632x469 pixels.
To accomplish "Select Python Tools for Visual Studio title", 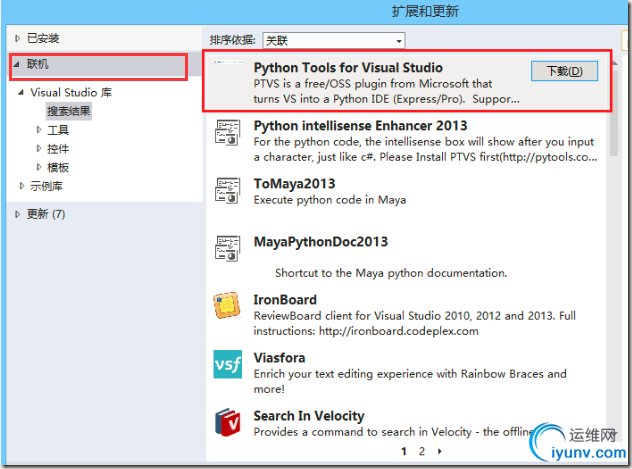I will [x=348, y=68].
